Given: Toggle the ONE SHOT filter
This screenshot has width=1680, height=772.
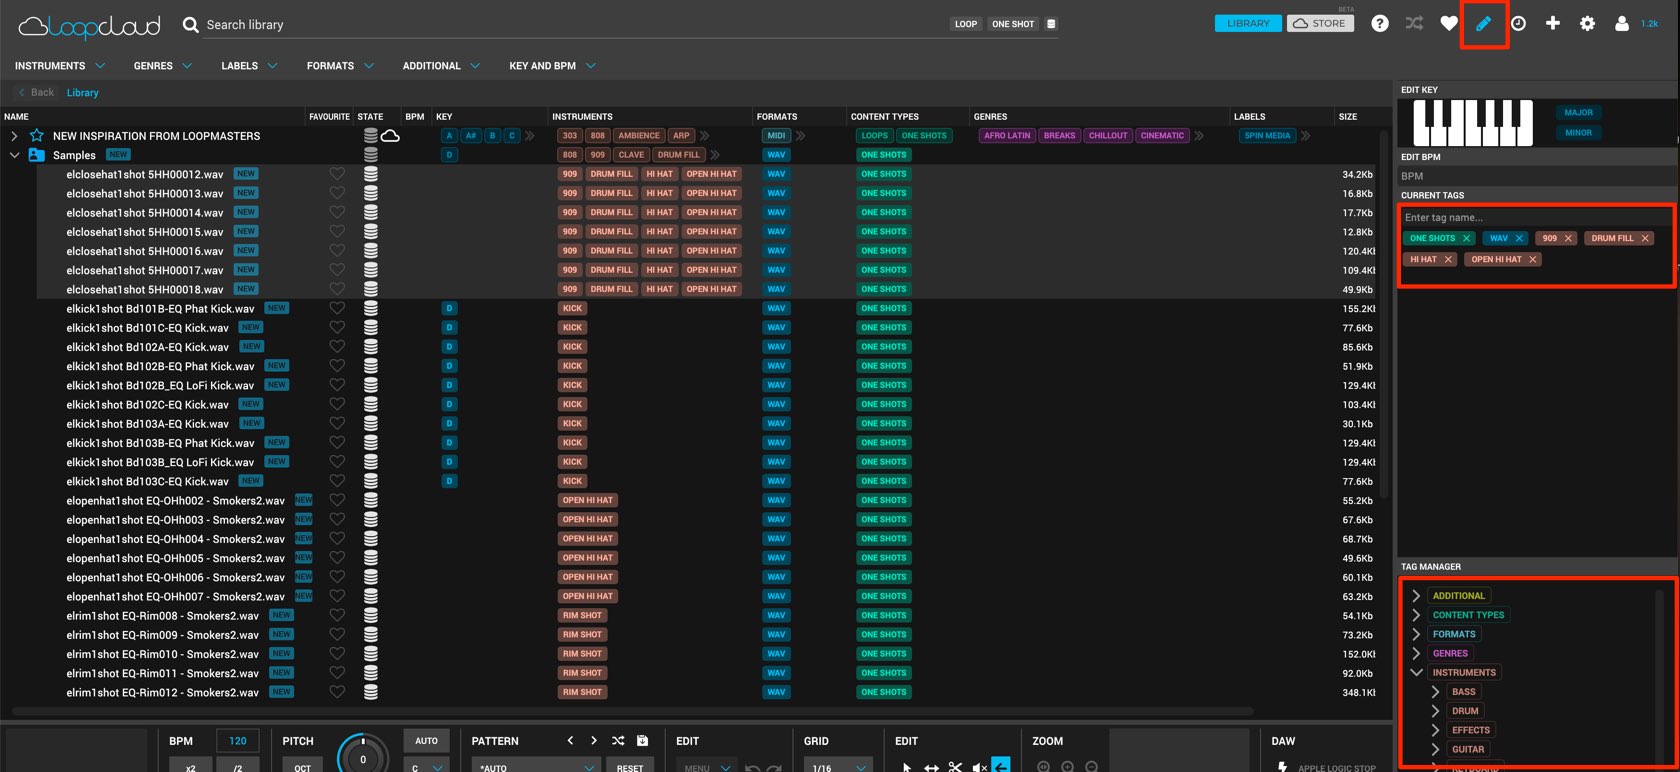Looking at the screenshot, I should tap(1013, 24).
